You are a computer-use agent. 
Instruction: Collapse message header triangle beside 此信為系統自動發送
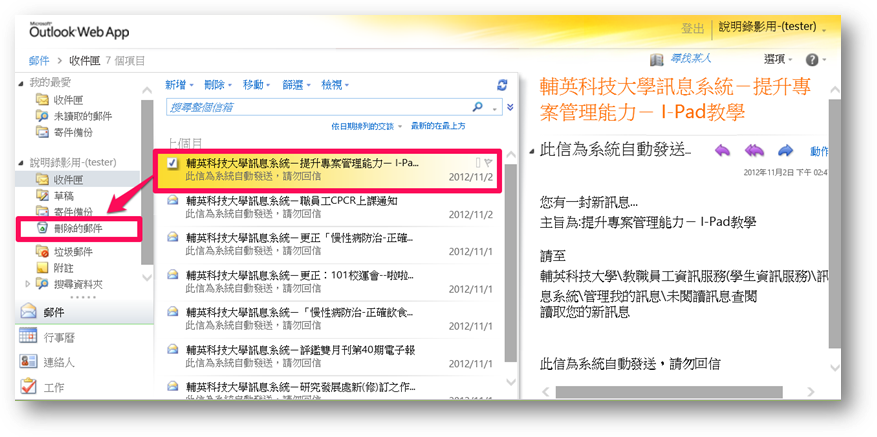[x=532, y=152]
